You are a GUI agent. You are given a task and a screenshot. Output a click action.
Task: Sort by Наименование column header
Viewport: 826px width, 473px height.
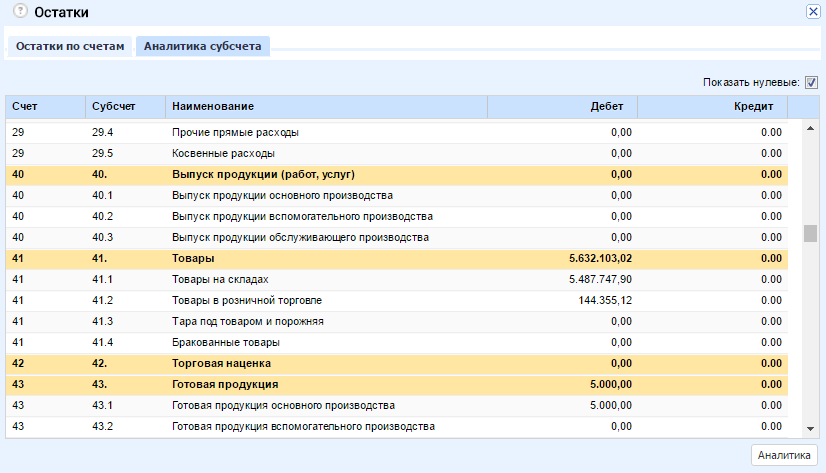[x=327, y=106]
